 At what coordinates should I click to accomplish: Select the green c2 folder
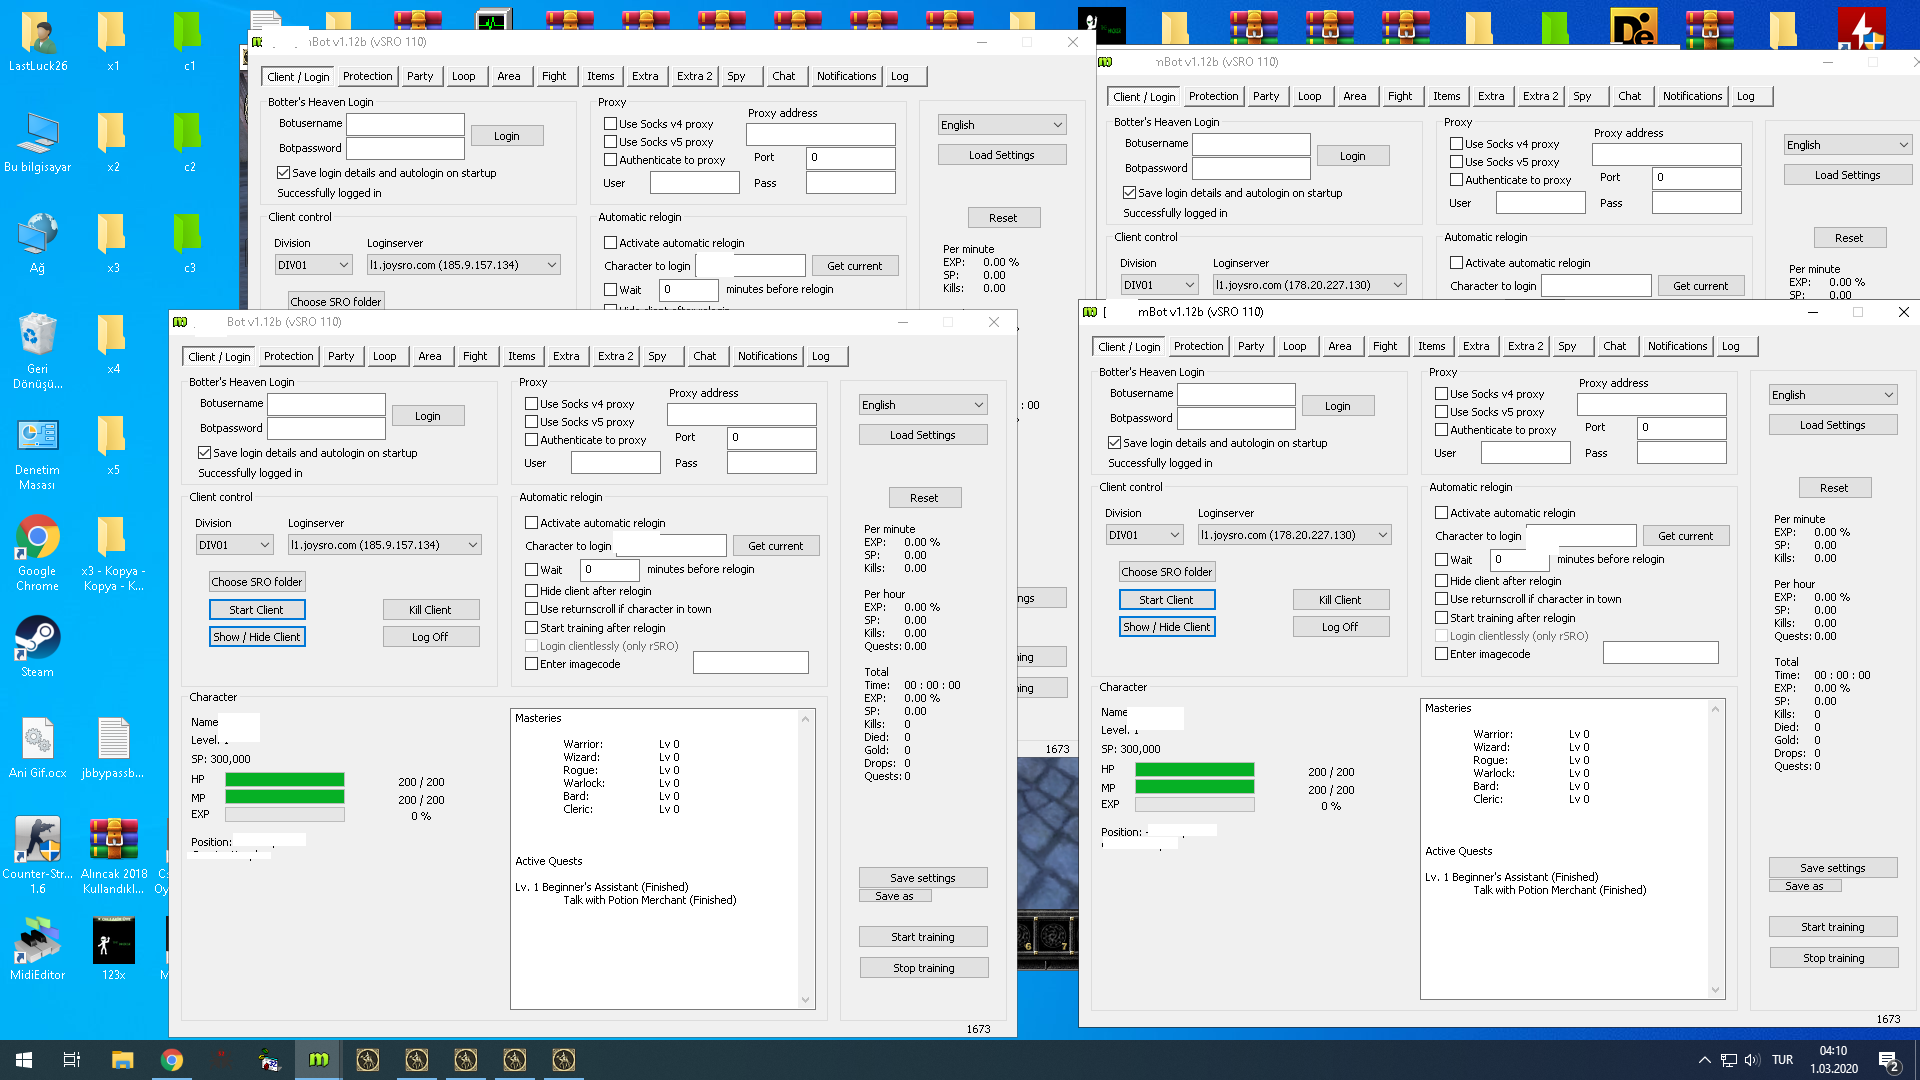[x=189, y=141]
